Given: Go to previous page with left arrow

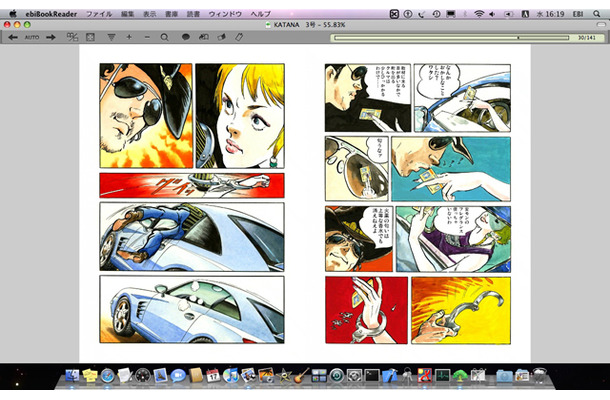Looking at the screenshot, I should point(13,37).
